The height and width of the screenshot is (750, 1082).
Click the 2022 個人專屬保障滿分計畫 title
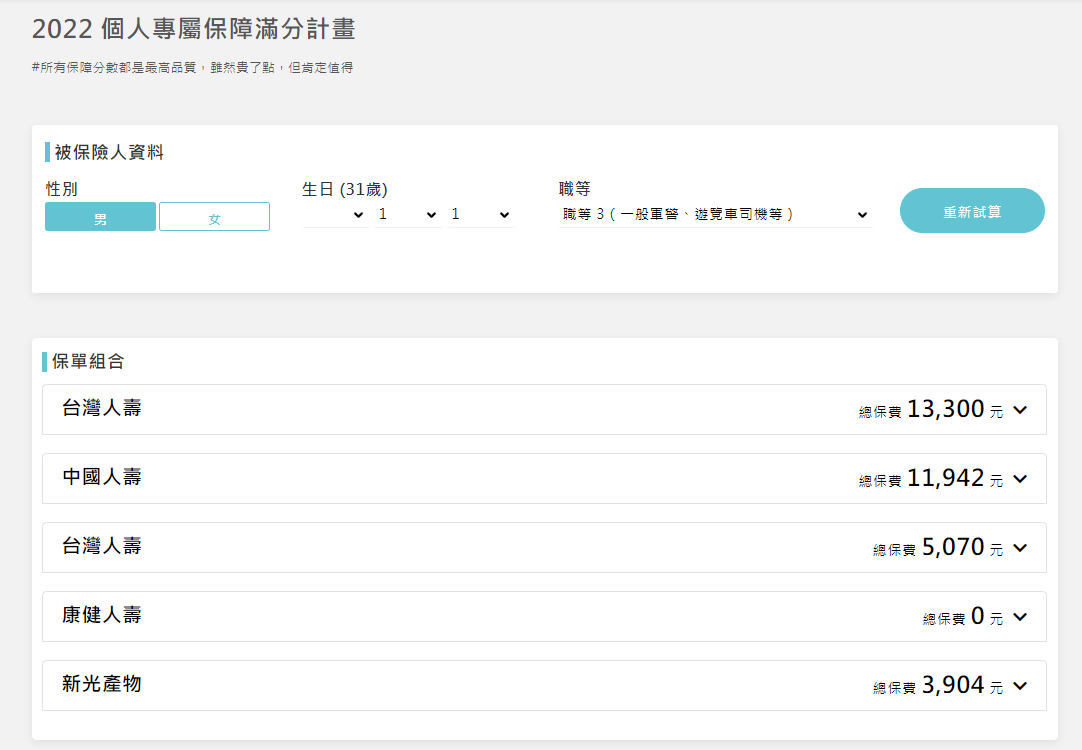(x=193, y=29)
